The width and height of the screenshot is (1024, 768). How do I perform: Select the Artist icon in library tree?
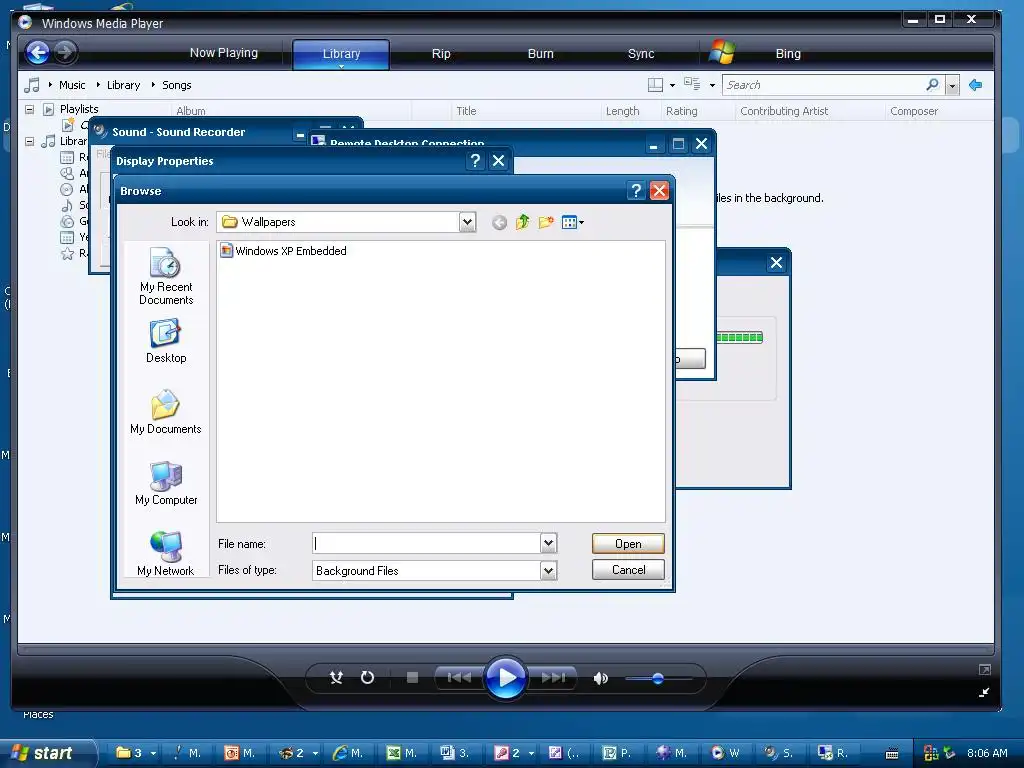pos(67,173)
